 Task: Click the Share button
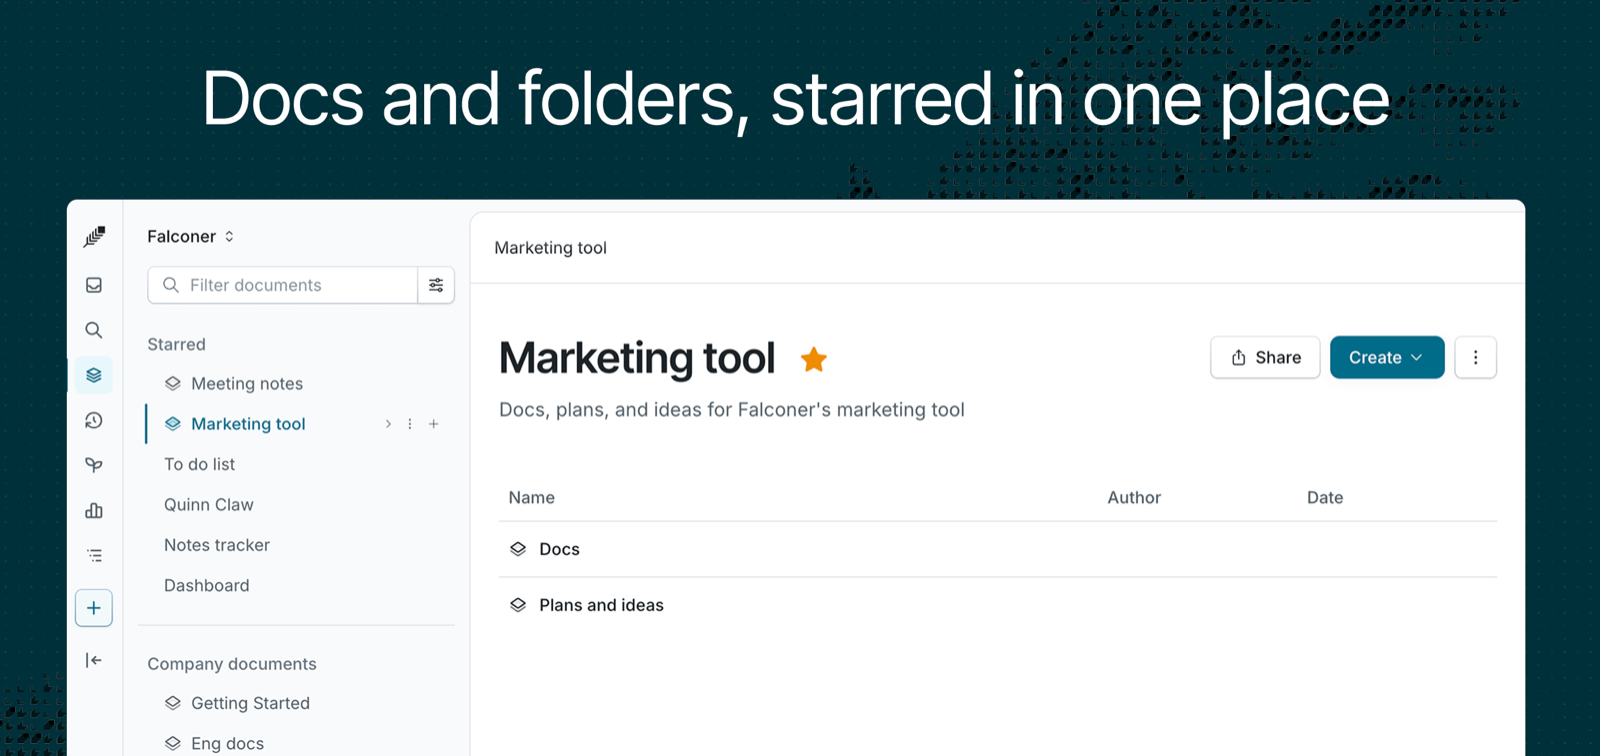(1265, 357)
